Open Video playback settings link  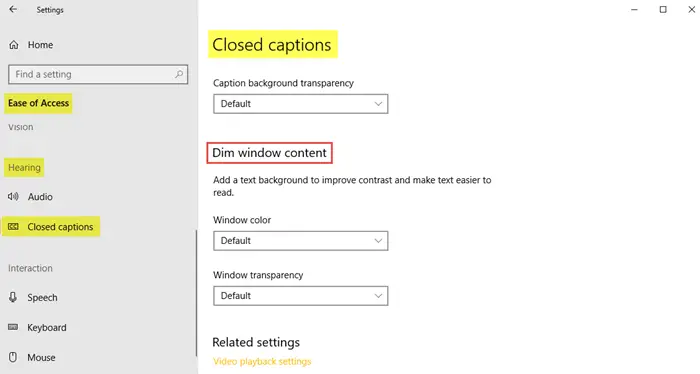pos(262,362)
